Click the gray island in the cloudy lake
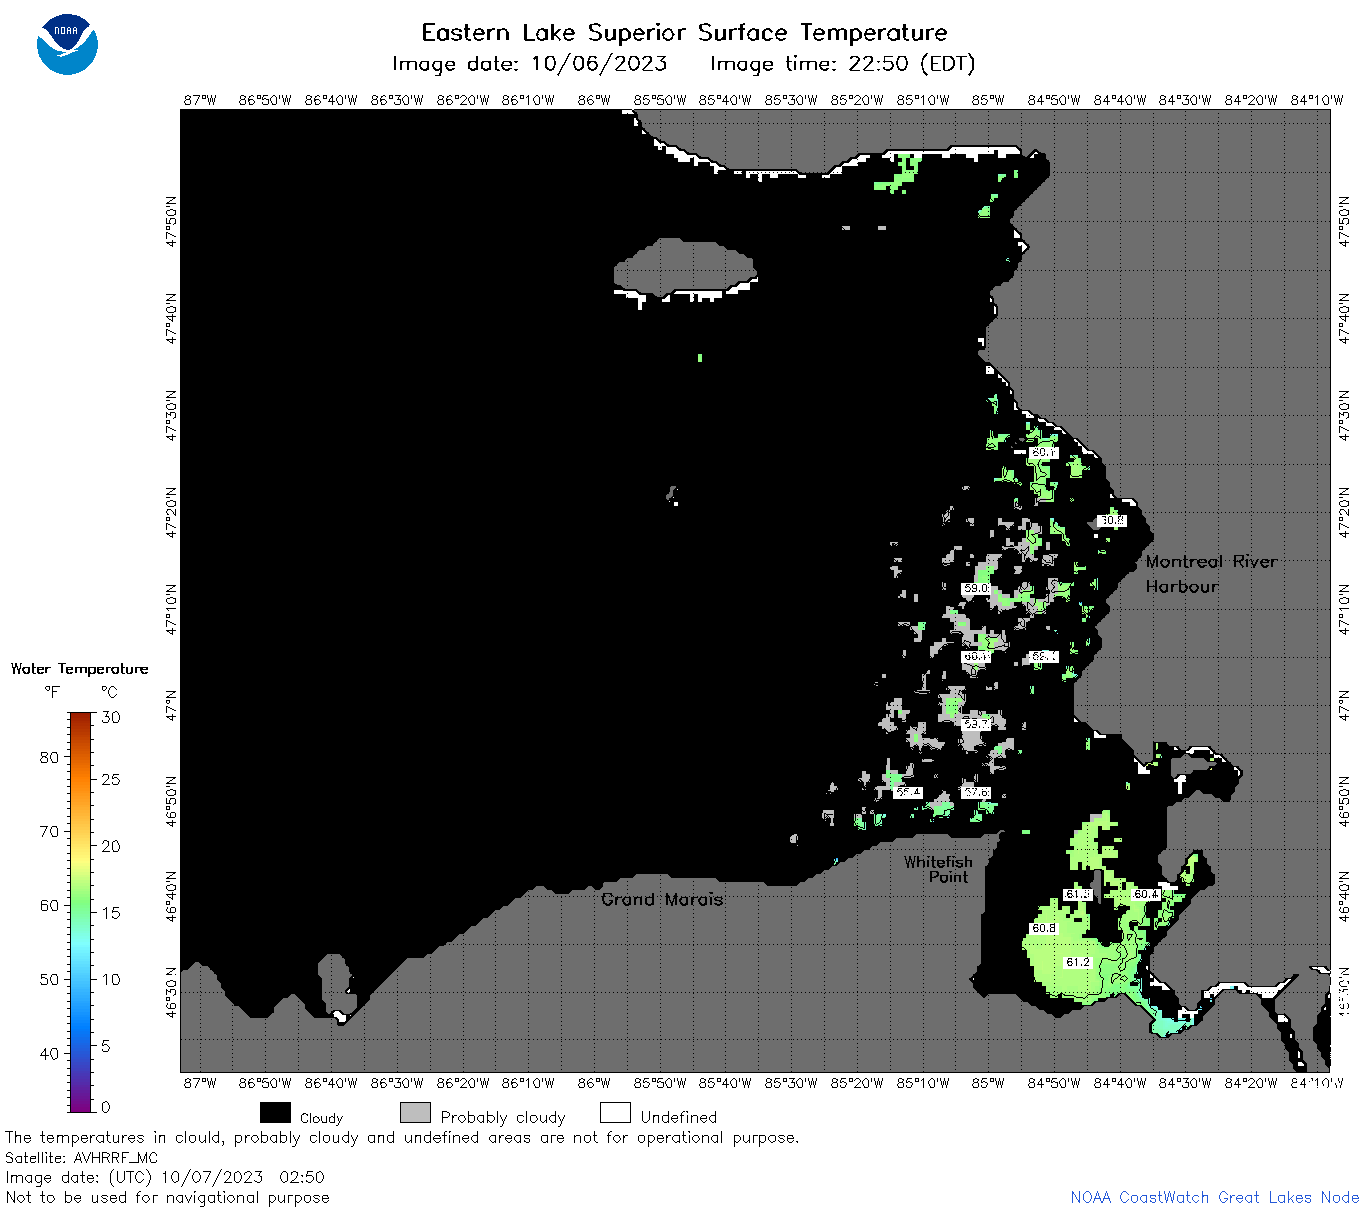 [x=684, y=267]
